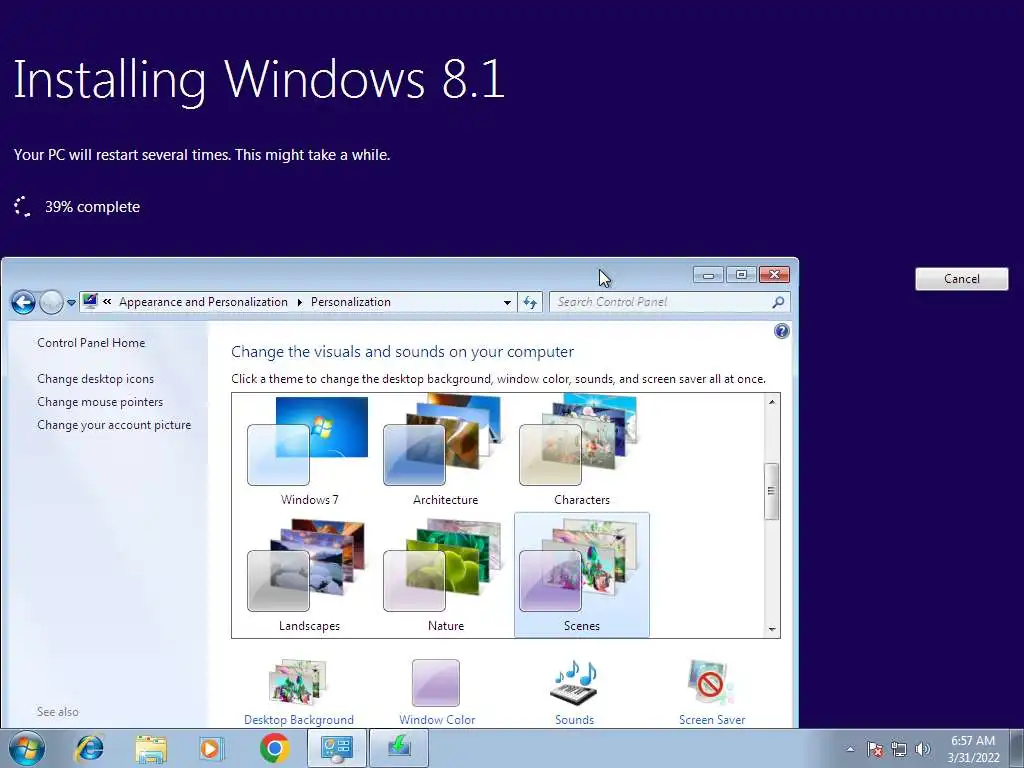Click the refresh button in address bar
Viewport: 1024px width, 768px height.
[x=530, y=302]
